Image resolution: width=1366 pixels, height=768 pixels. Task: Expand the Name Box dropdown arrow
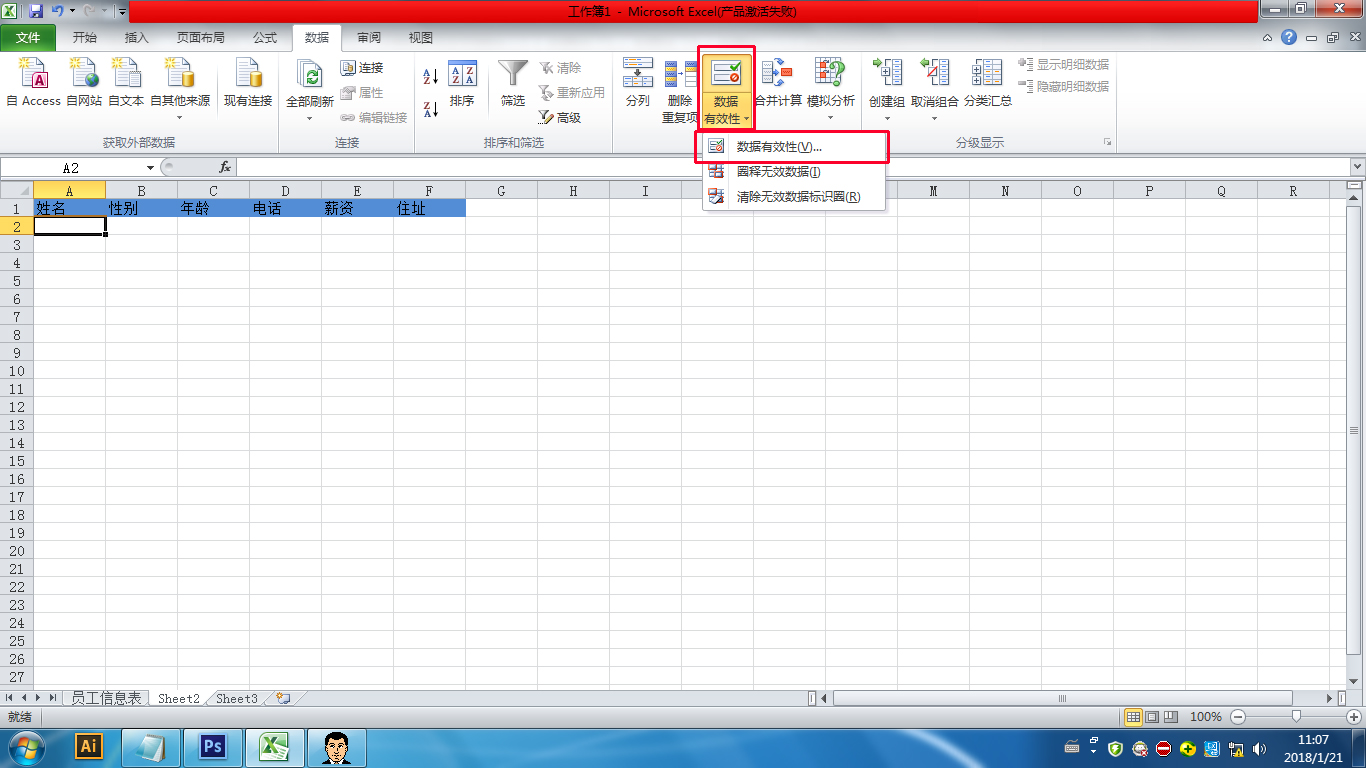coord(151,168)
